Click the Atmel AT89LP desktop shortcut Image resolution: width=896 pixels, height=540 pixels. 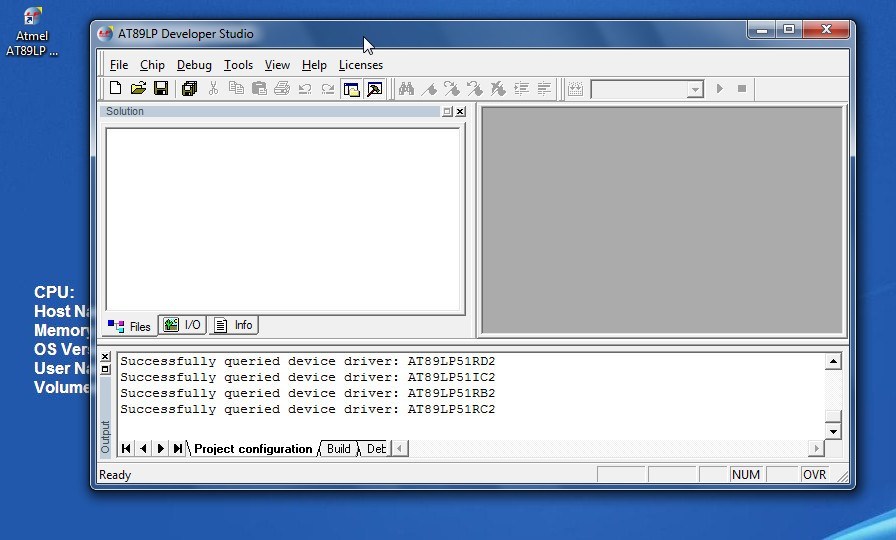[x=32, y=32]
